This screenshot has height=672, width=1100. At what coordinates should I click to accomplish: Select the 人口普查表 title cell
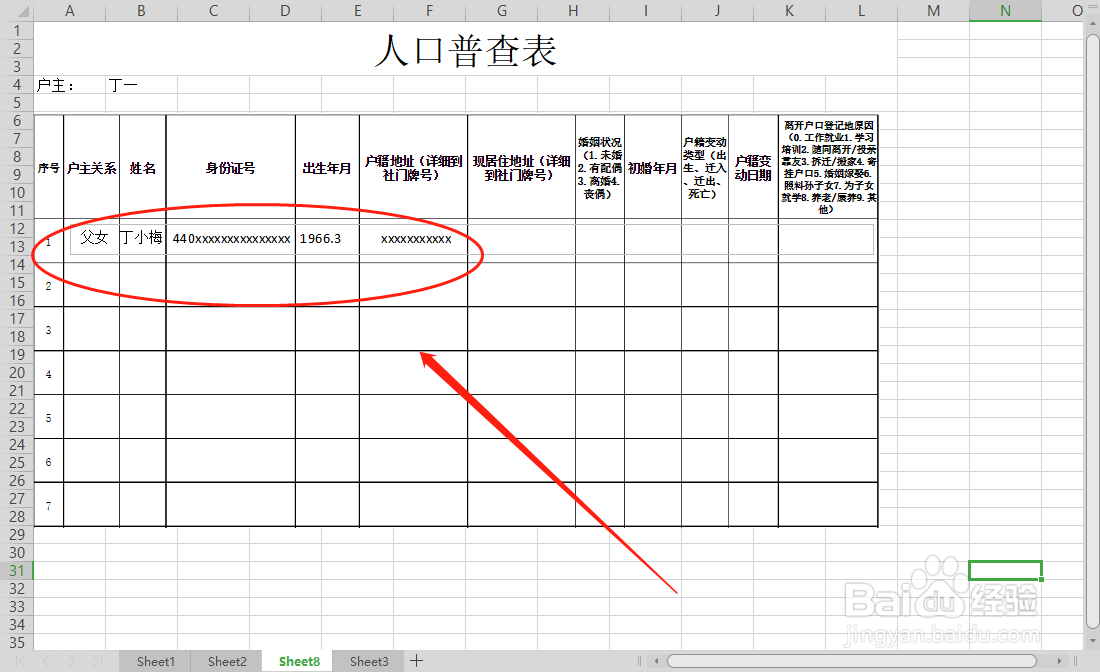[464, 50]
